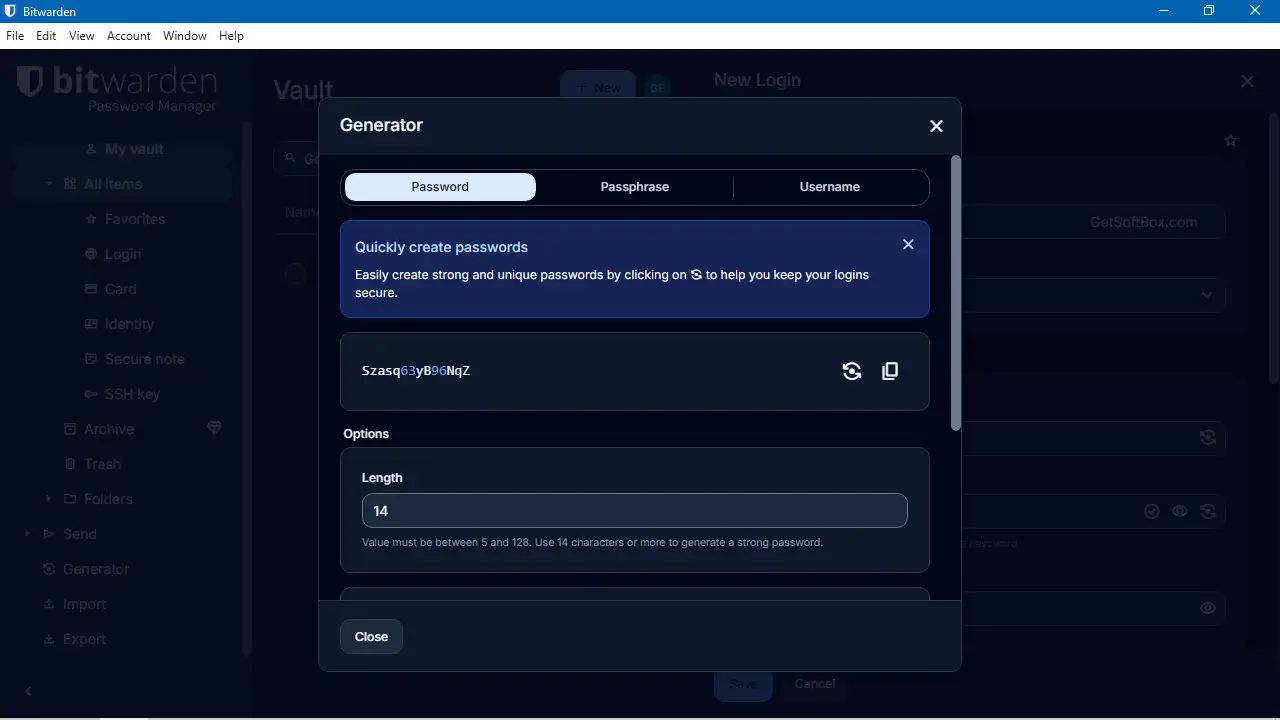The height and width of the screenshot is (720, 1280).
Task: Collapse the sidebar with the bottom chevron
Action: (28, 691)
